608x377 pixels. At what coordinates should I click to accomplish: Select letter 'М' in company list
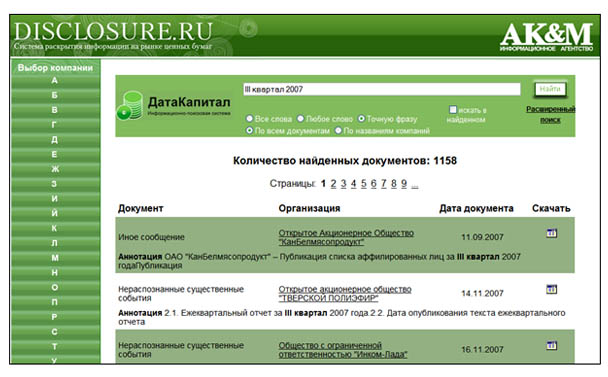(x=55, y=258)
